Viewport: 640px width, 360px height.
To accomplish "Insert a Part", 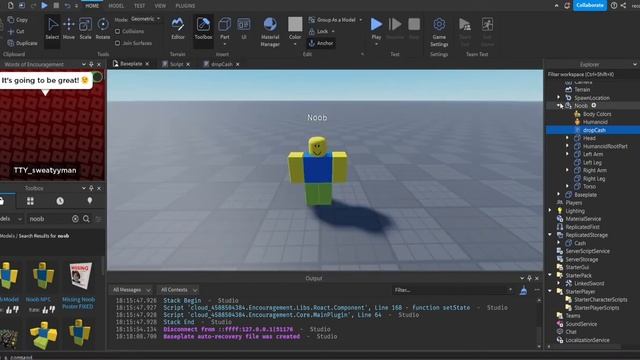I will tap(224, 29).
